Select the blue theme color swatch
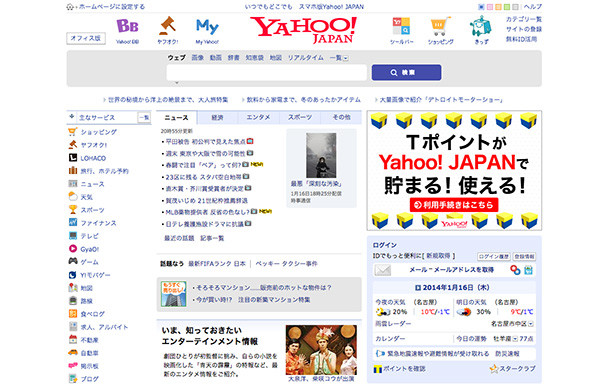Screen dimensions: 608x384 click(x=481, y=7)
